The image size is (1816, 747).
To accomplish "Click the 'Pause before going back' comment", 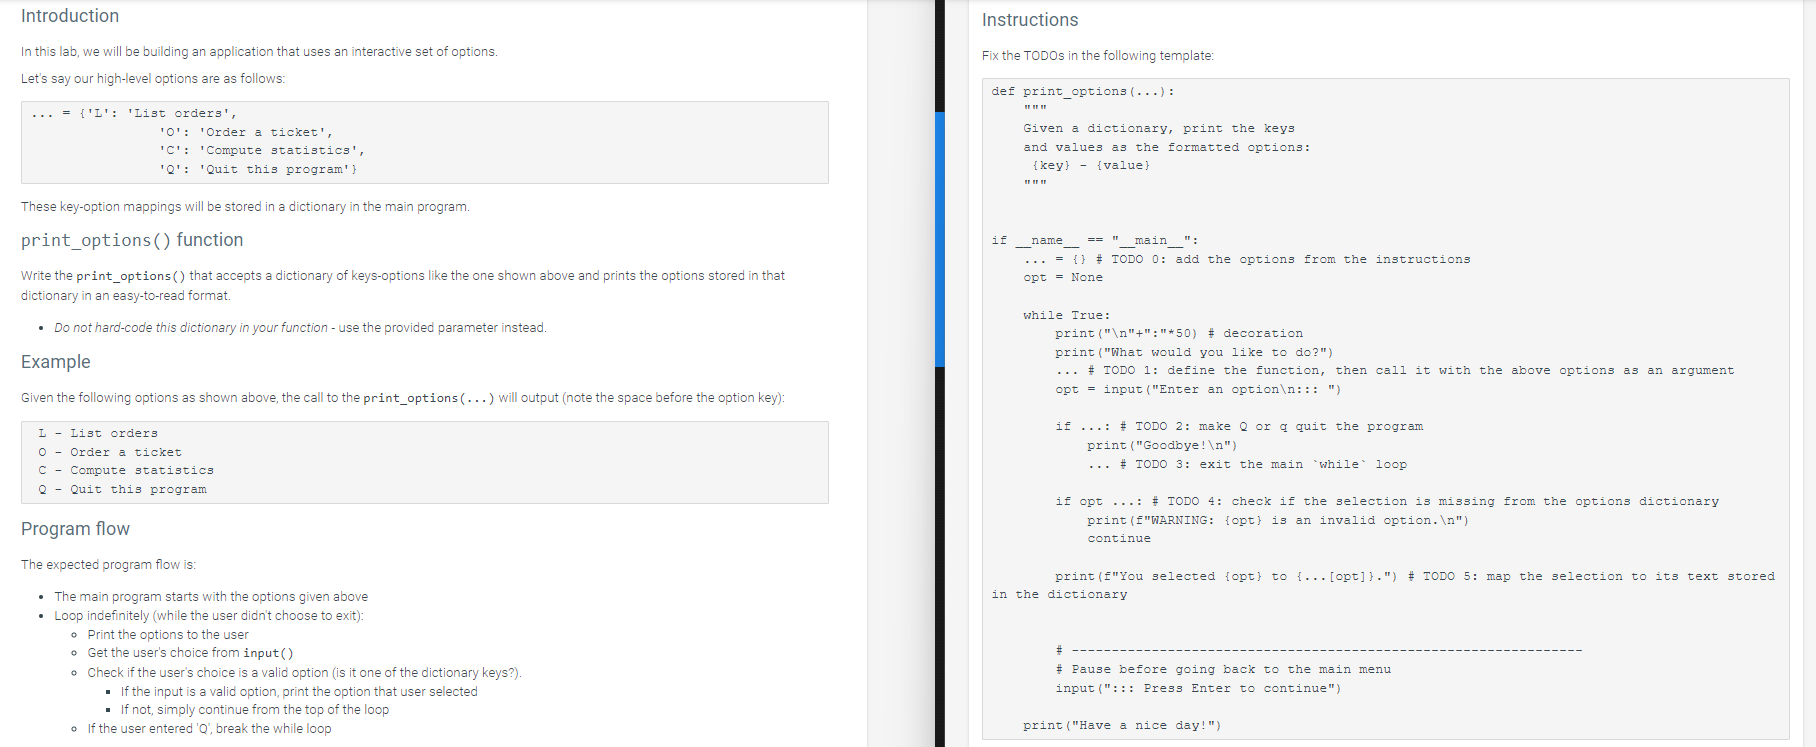I will point(1223,669).
